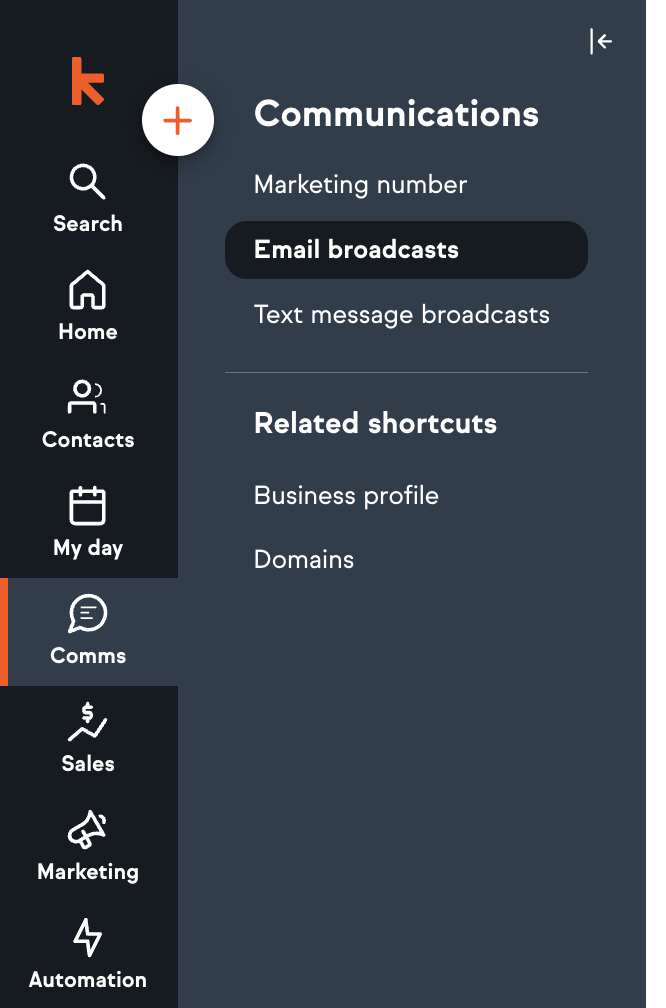Open Automation with the lightning bolt icon

pyautogui.click(x=87, y=938)
